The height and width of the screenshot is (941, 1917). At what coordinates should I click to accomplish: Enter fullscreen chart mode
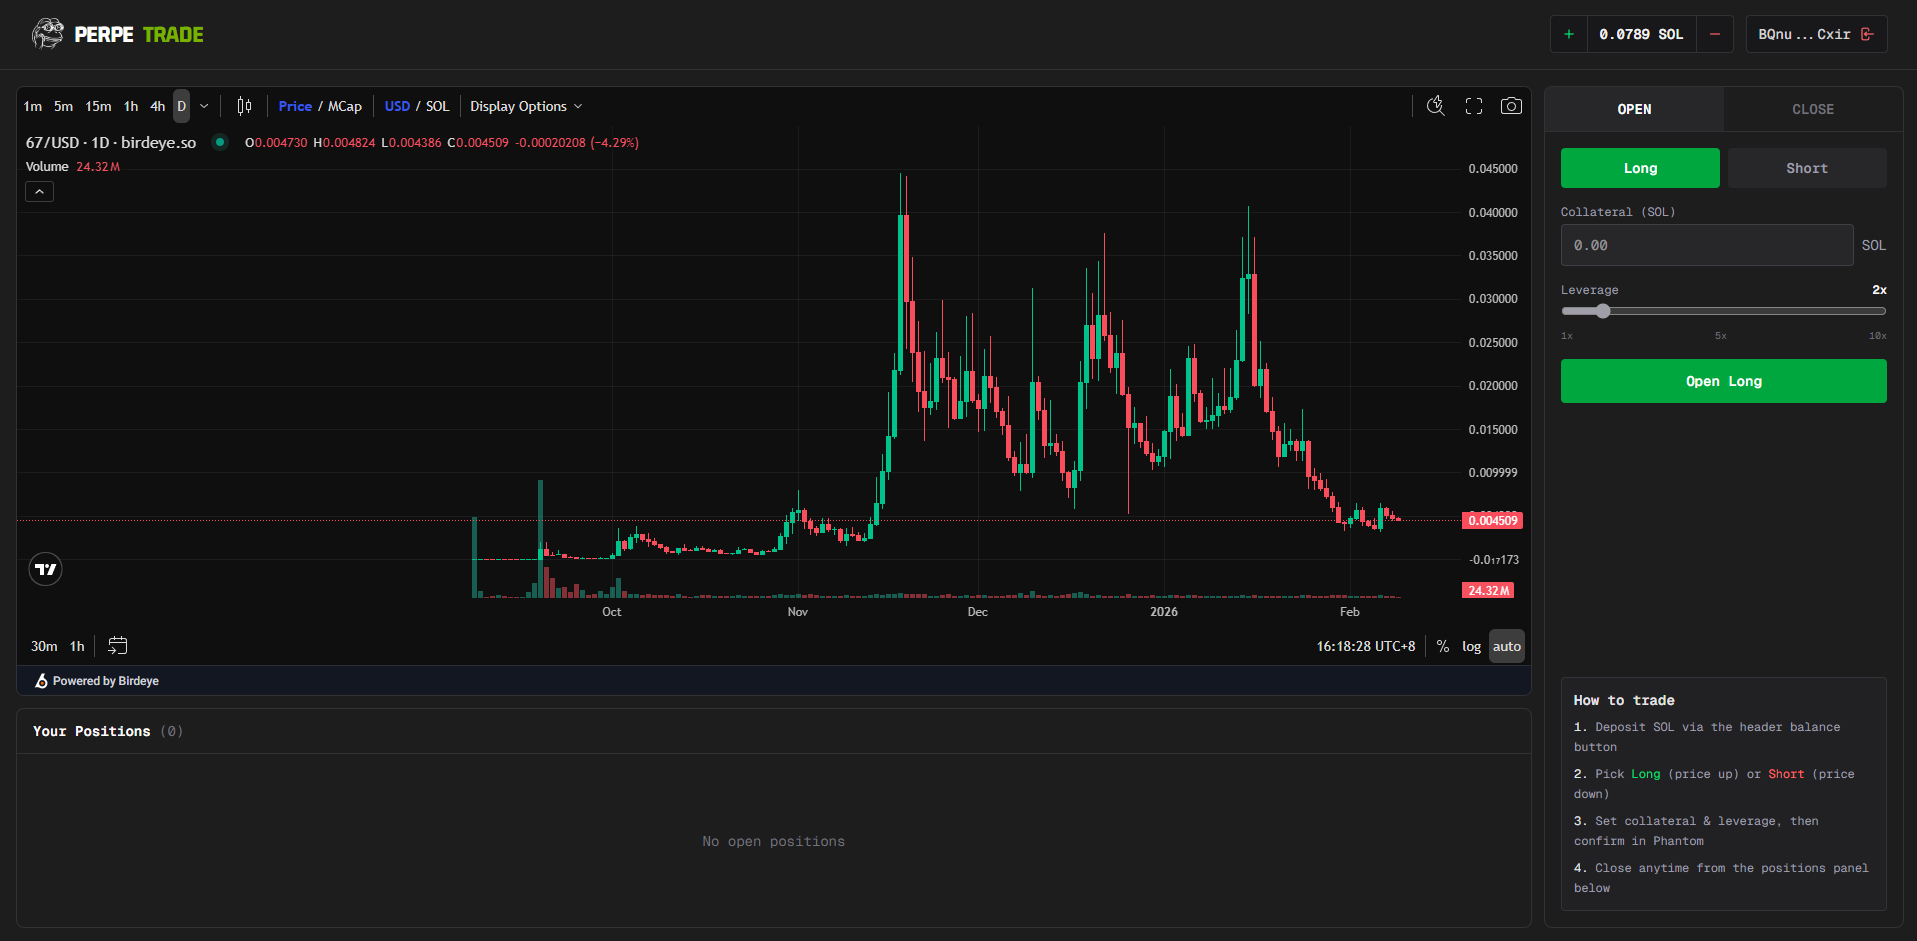[x=1474, y=106]
